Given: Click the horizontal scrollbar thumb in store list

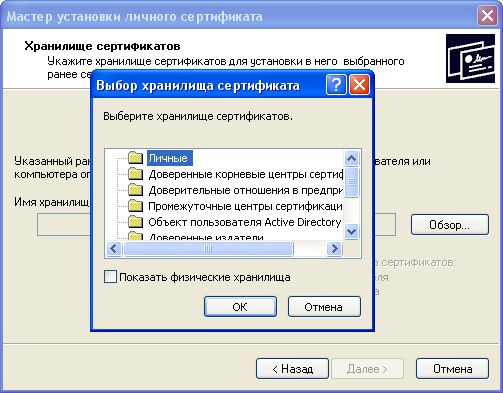Looking at the screenshot, I should click(208, 248).
